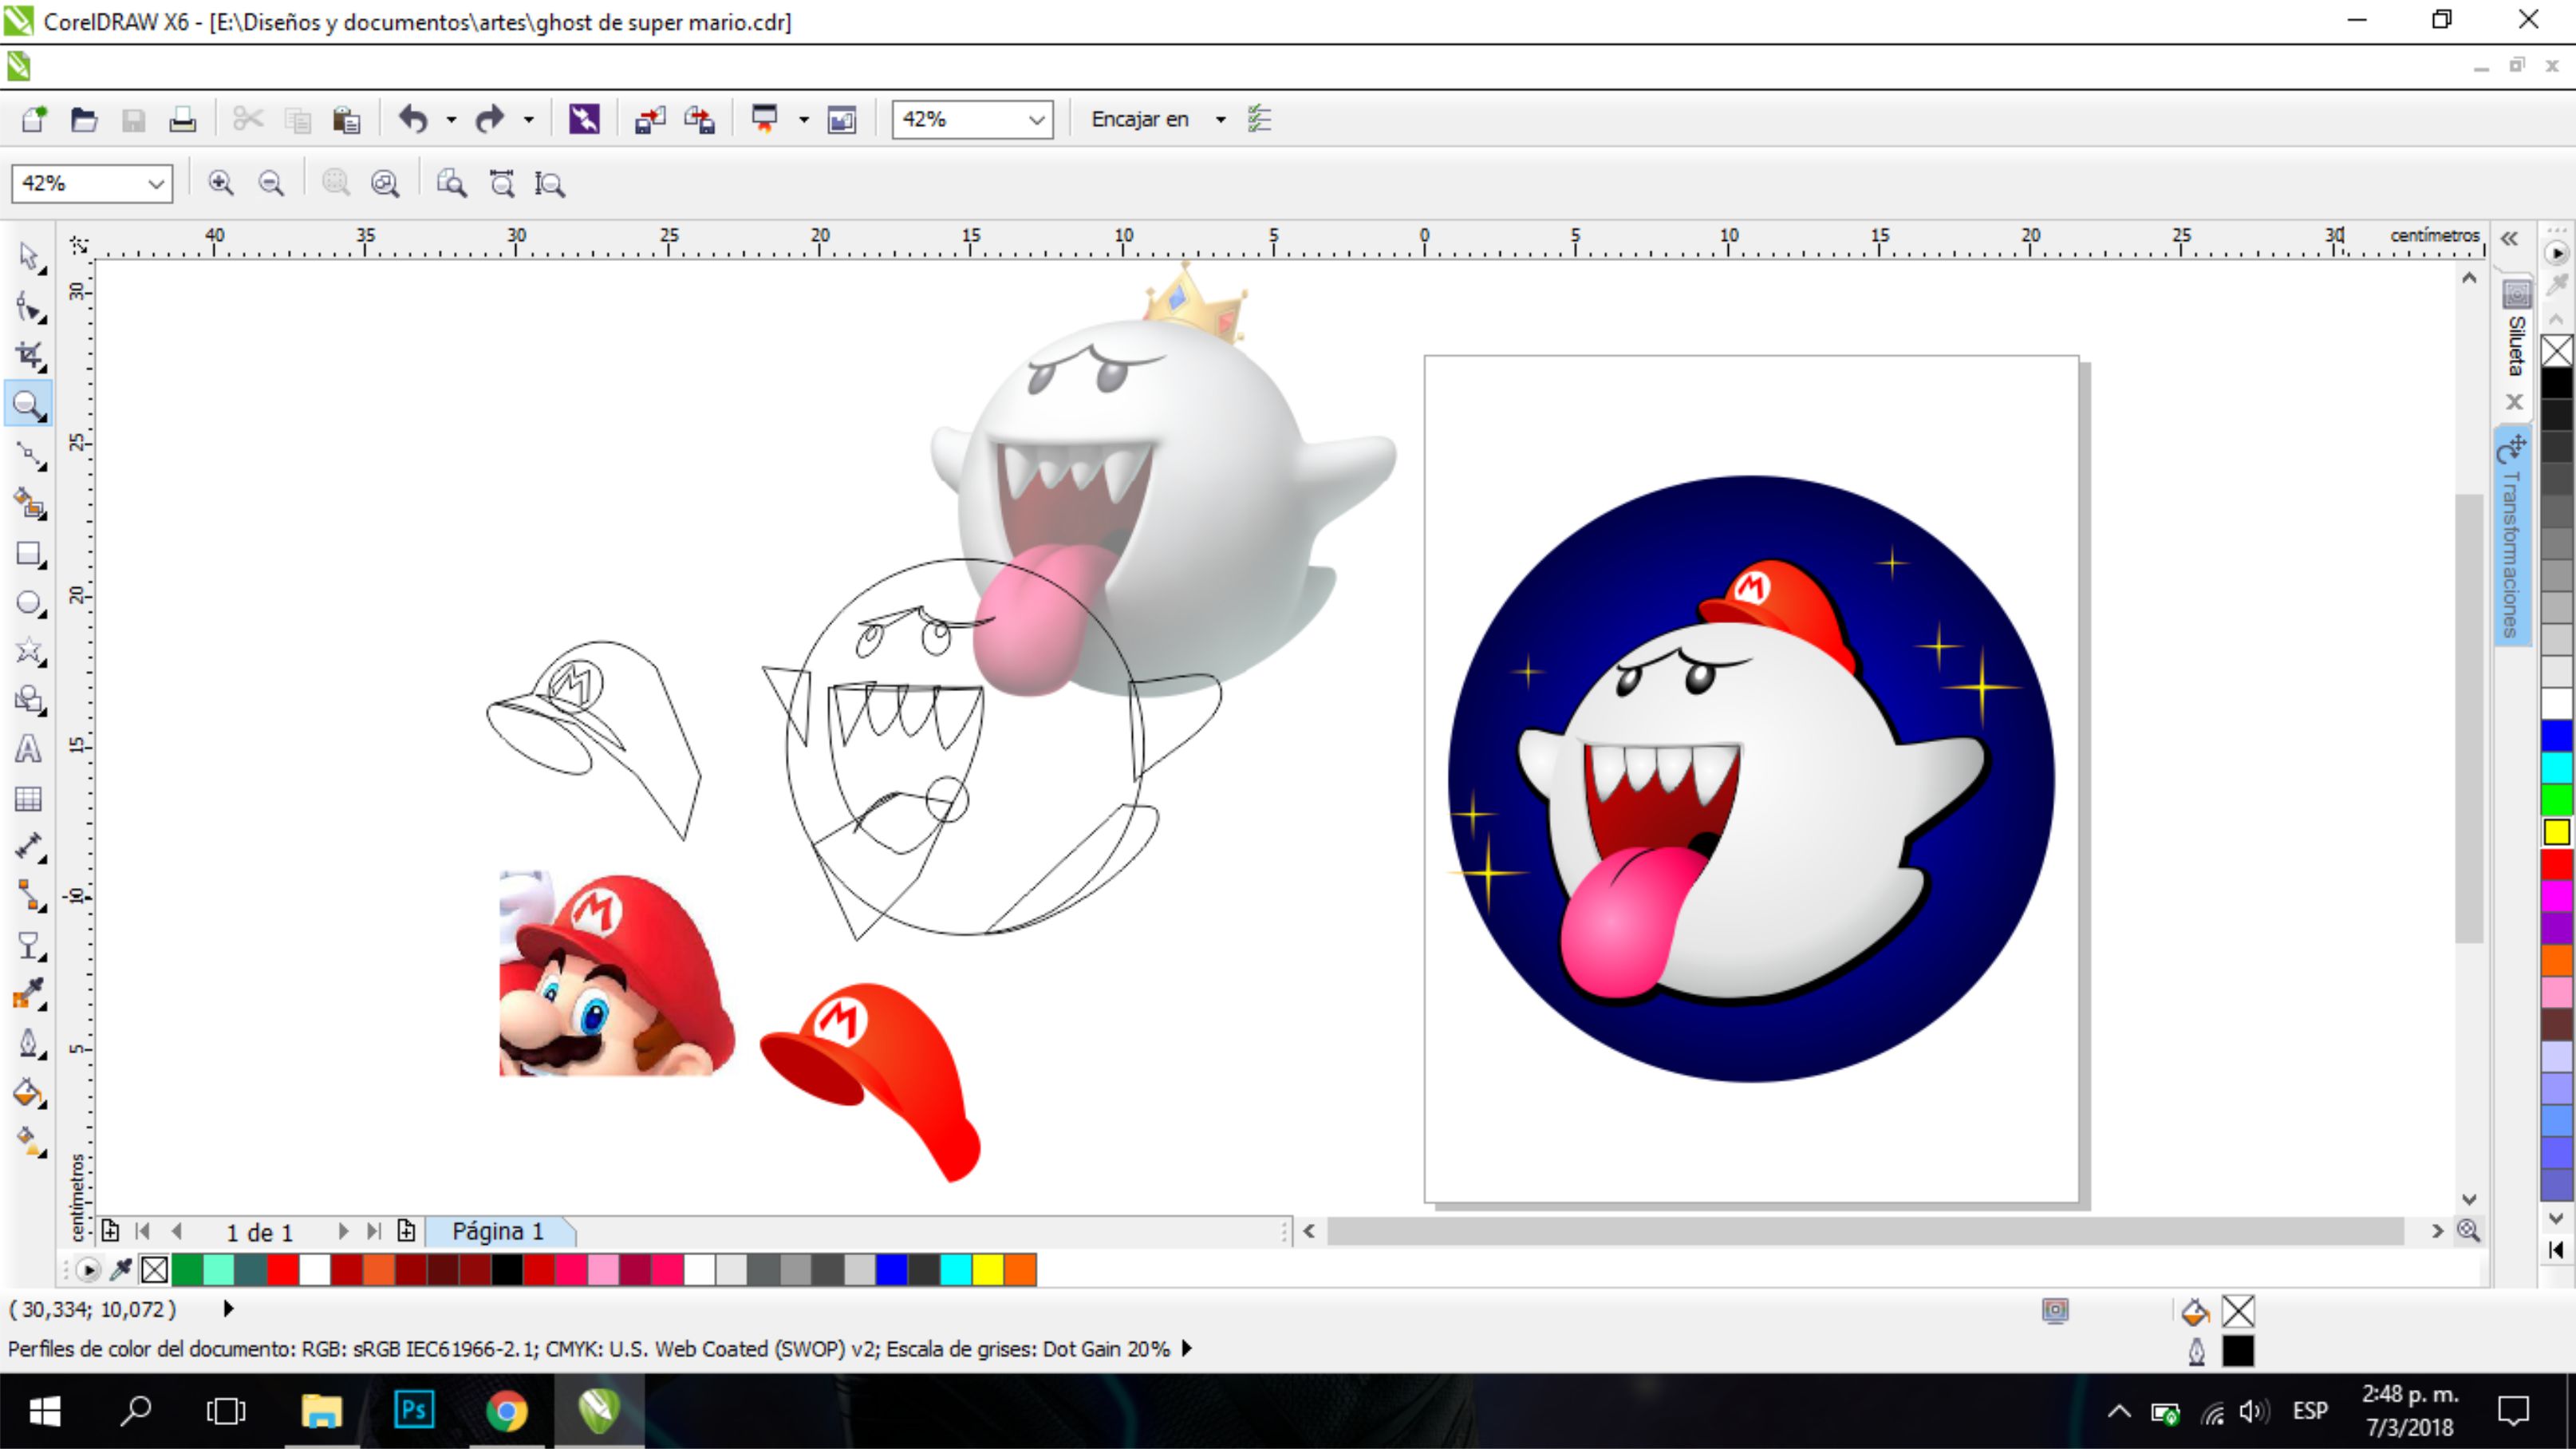
Task: Click the Export icon
Action: pos(699,120)
